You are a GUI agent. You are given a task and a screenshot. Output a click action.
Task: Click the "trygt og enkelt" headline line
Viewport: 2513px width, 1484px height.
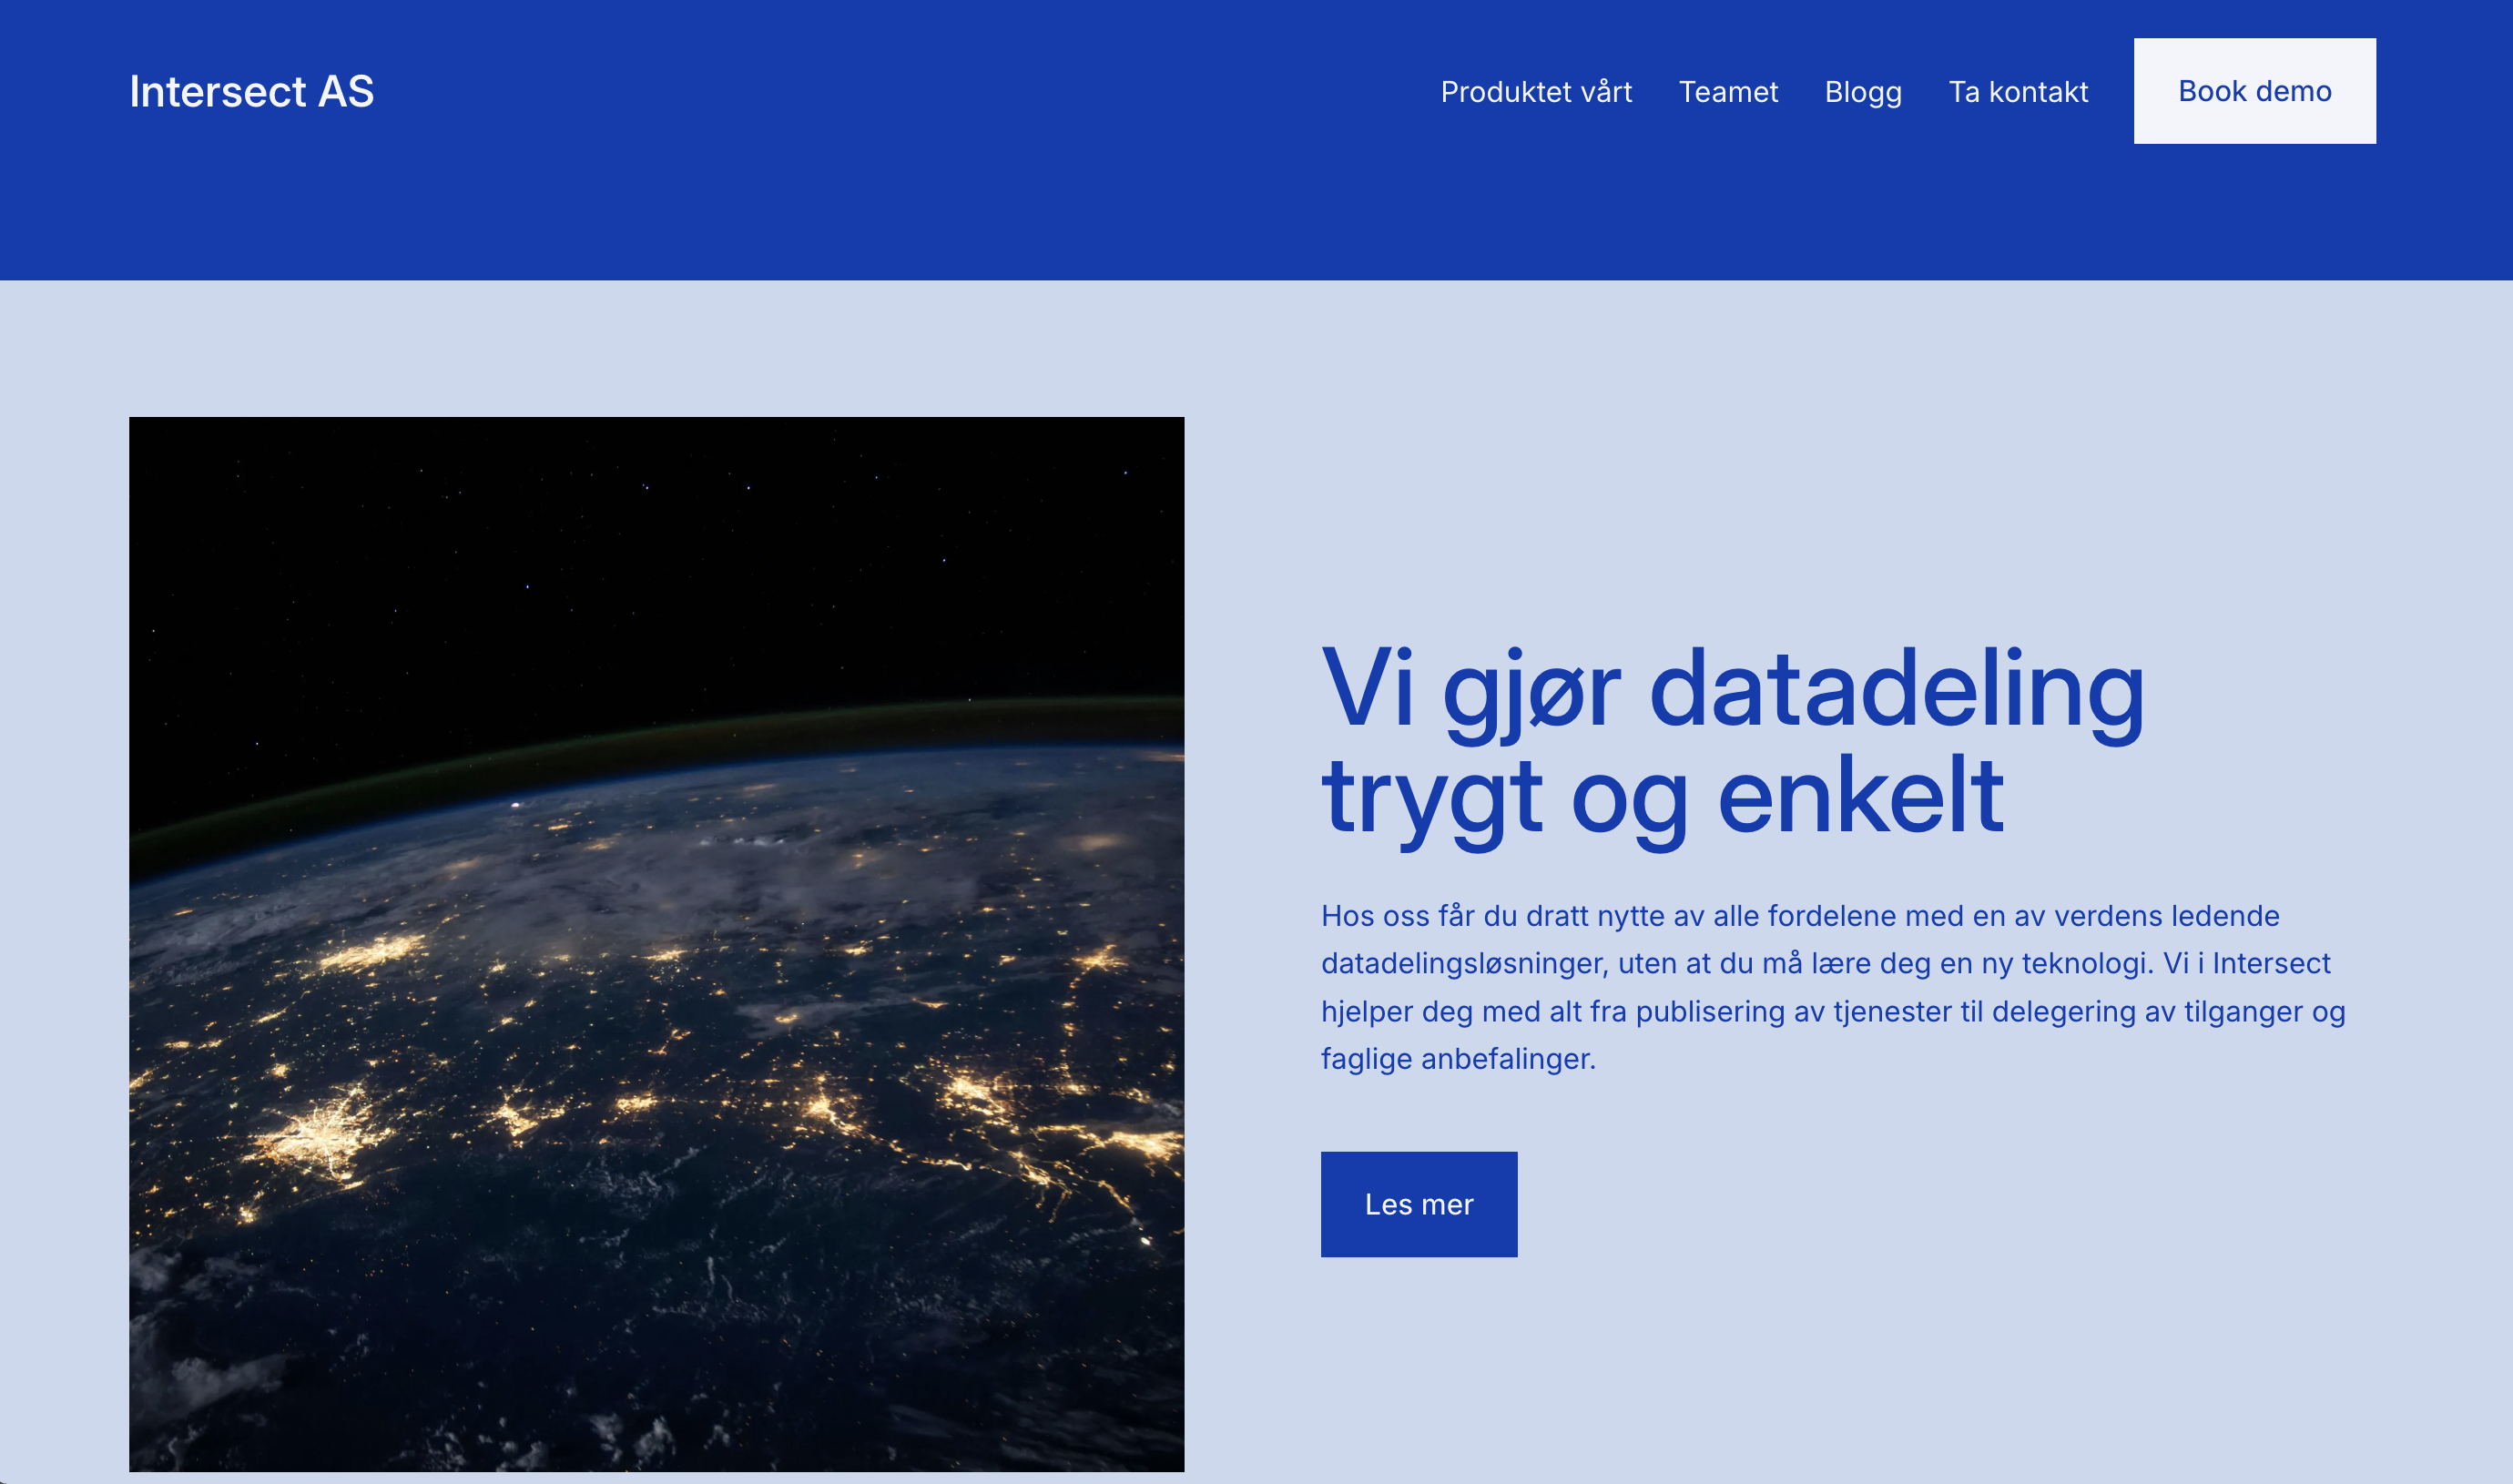click(x=1662, y=797)
